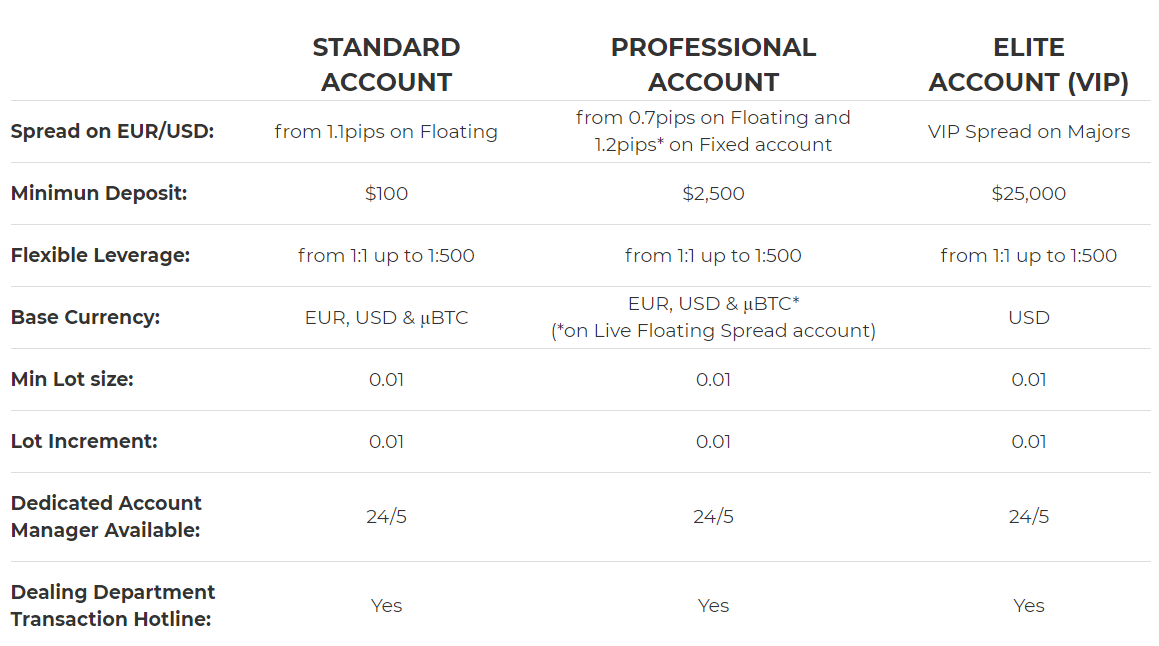Viewport: 1159px width, 646px height.
Task: Click the Base Currency row label
Action: tap(85, 317)
